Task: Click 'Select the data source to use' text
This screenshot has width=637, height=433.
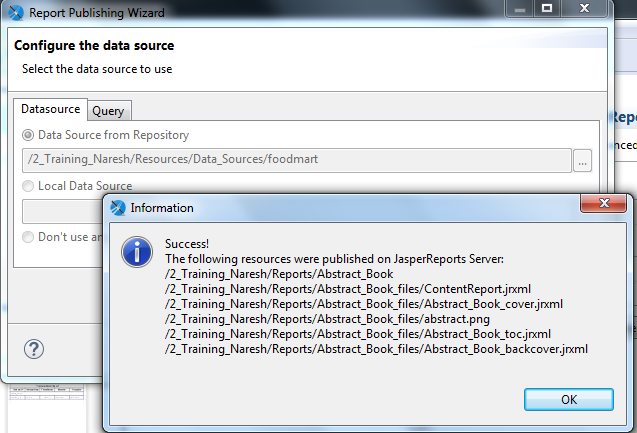Action: [x=97, y=69]
